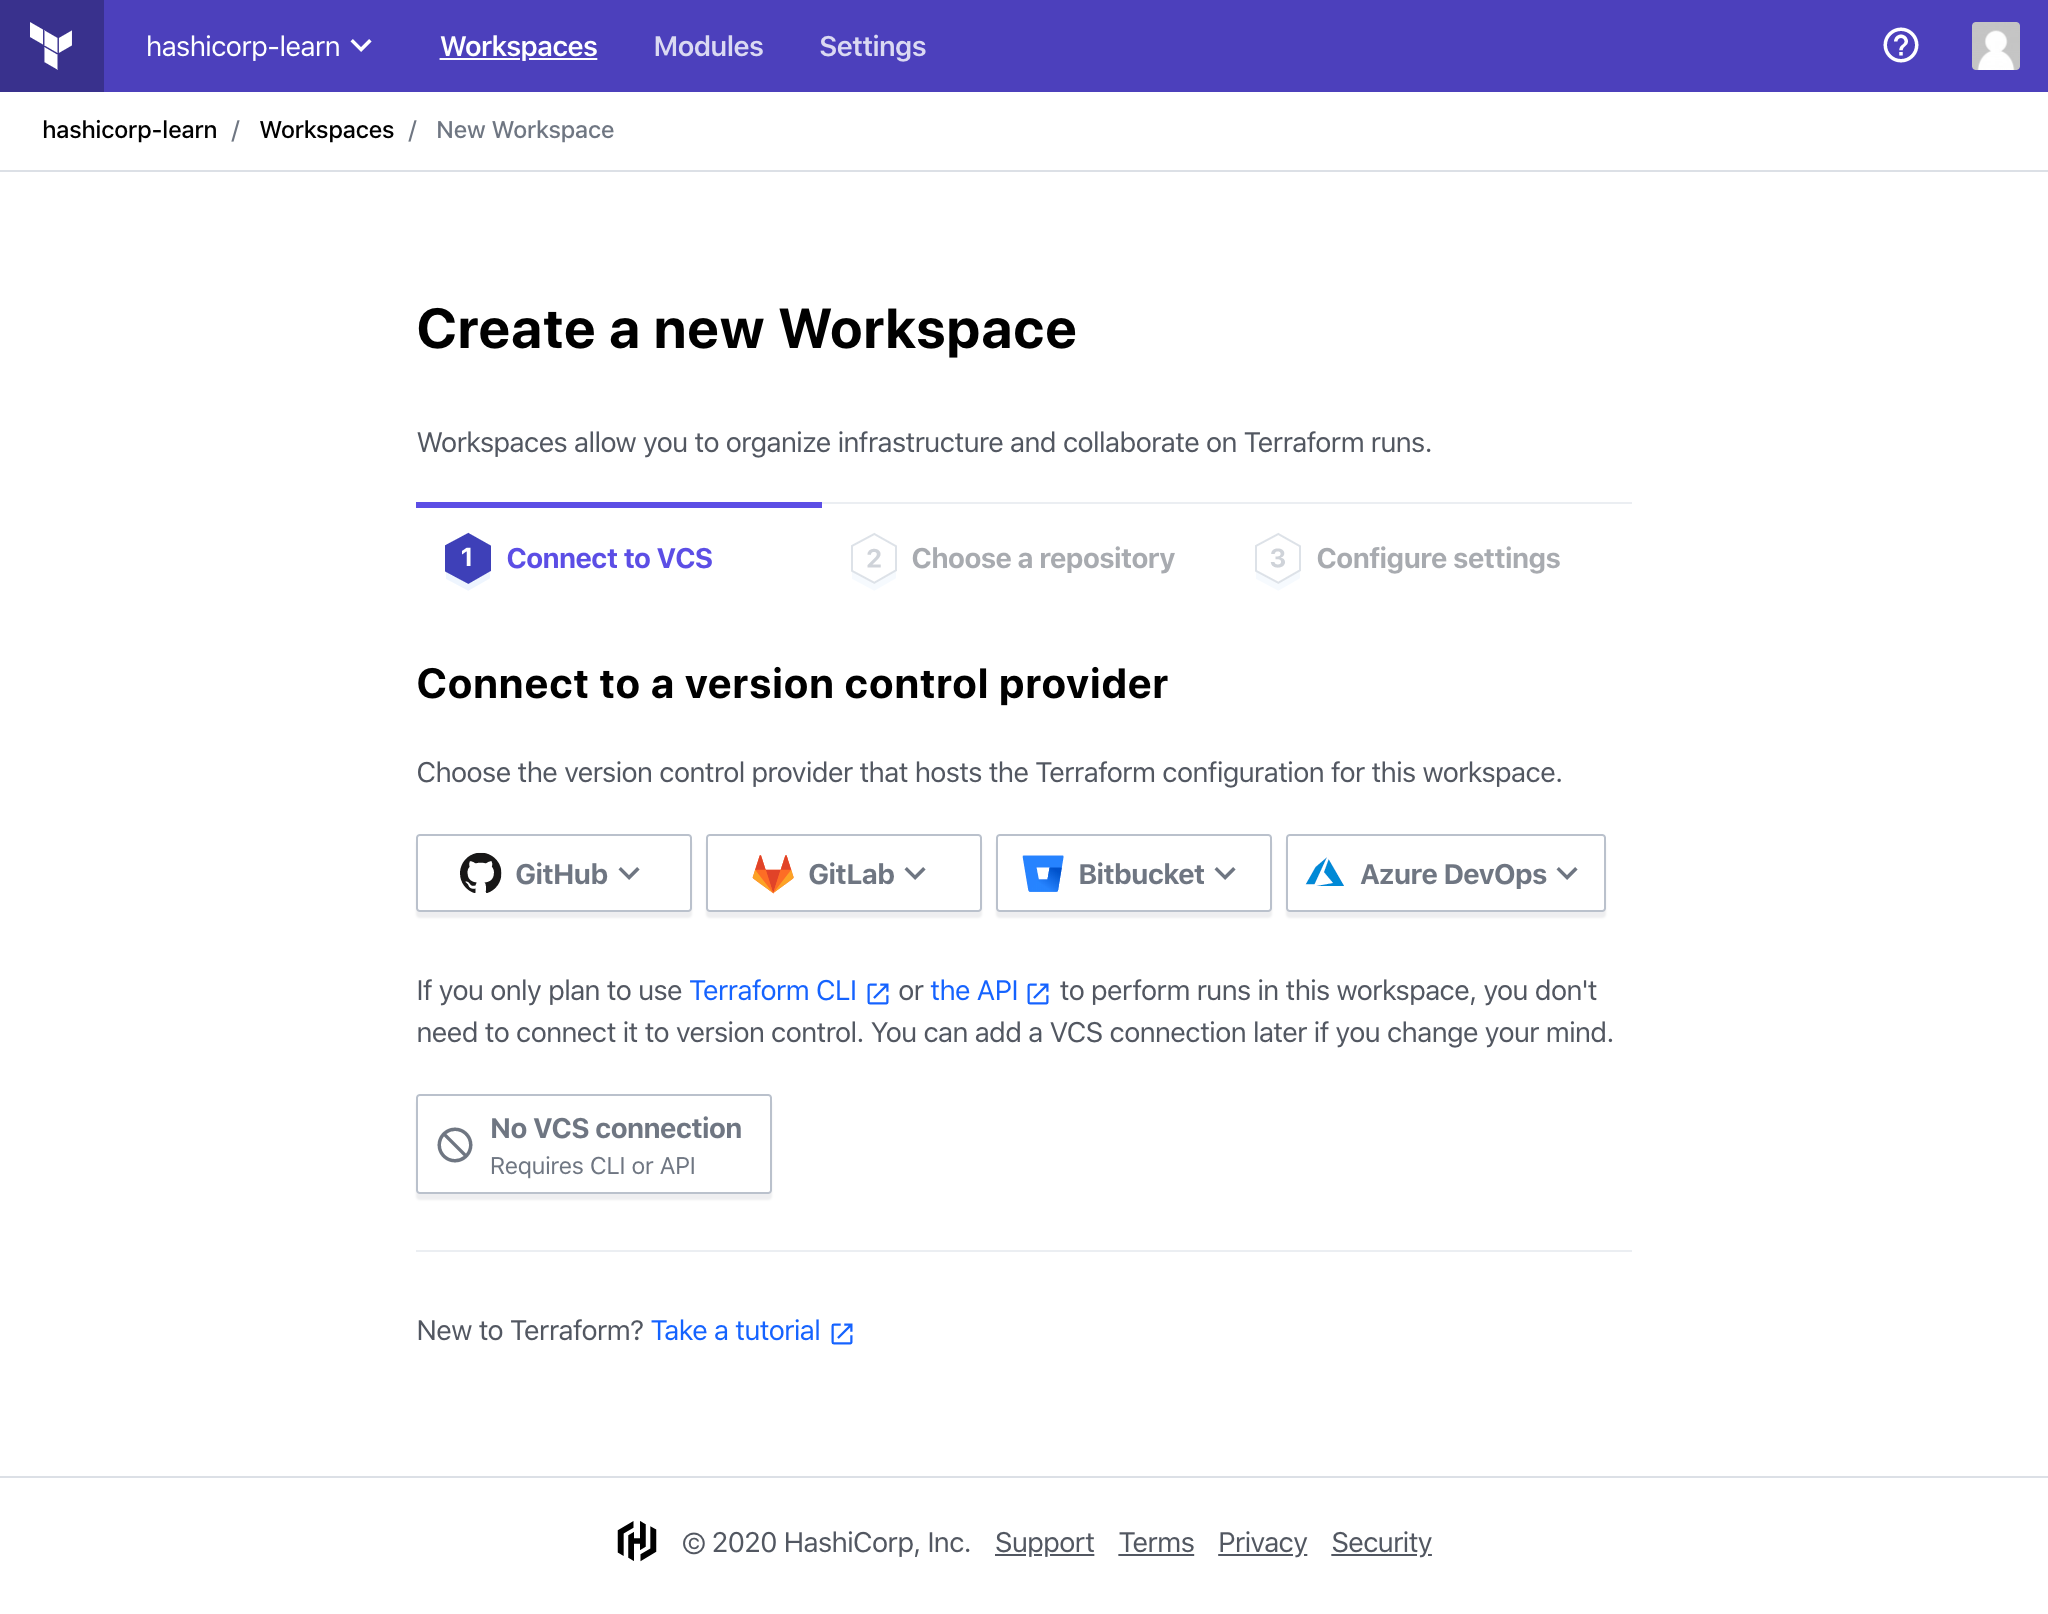Select the Workspaces nav item
This screenshot has width=2048, height=1614.
pyautogui.click(x=518, y=46)
